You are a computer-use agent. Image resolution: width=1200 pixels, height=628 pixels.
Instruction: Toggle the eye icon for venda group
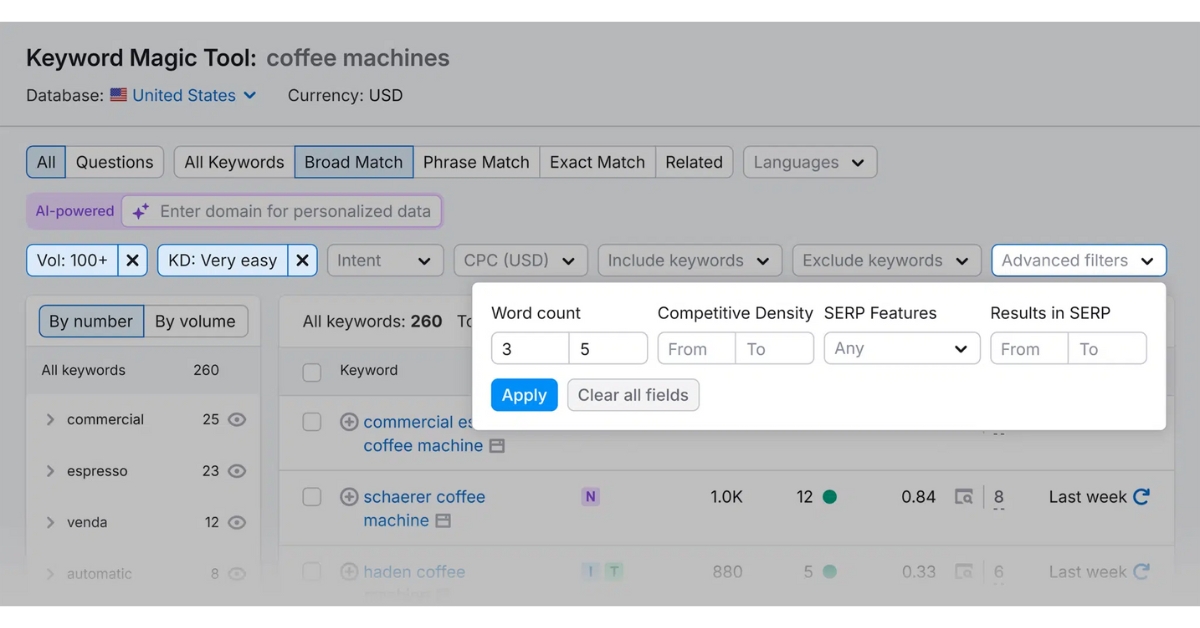(x=237, y=522)
